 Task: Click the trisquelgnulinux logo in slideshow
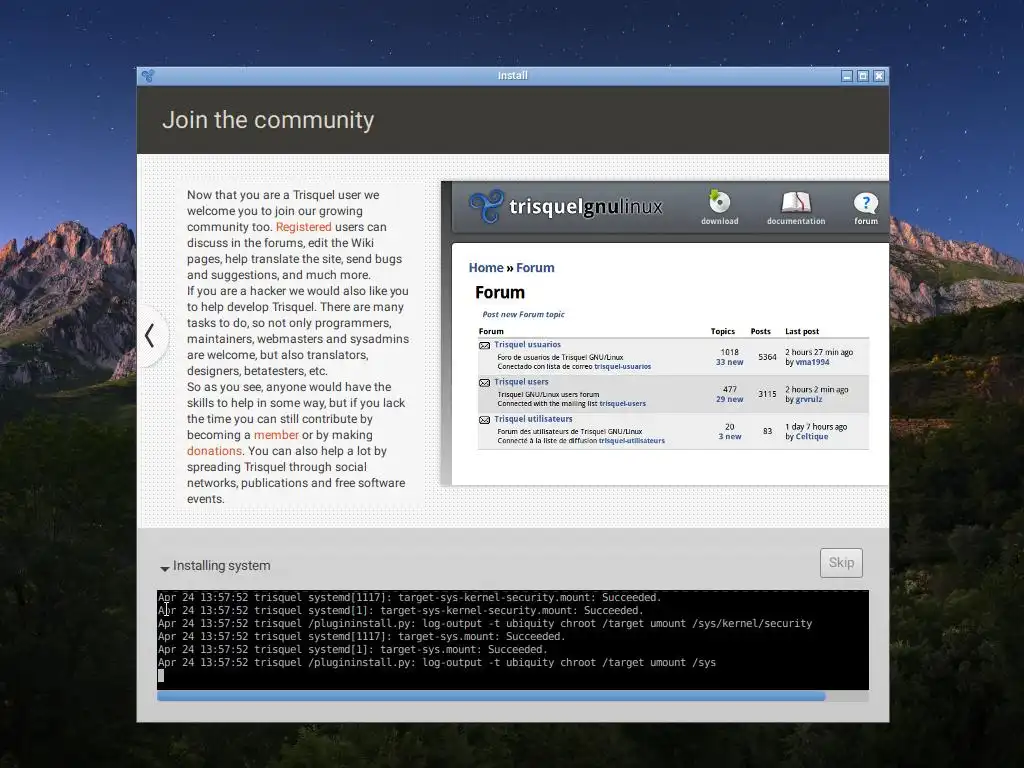566,206
